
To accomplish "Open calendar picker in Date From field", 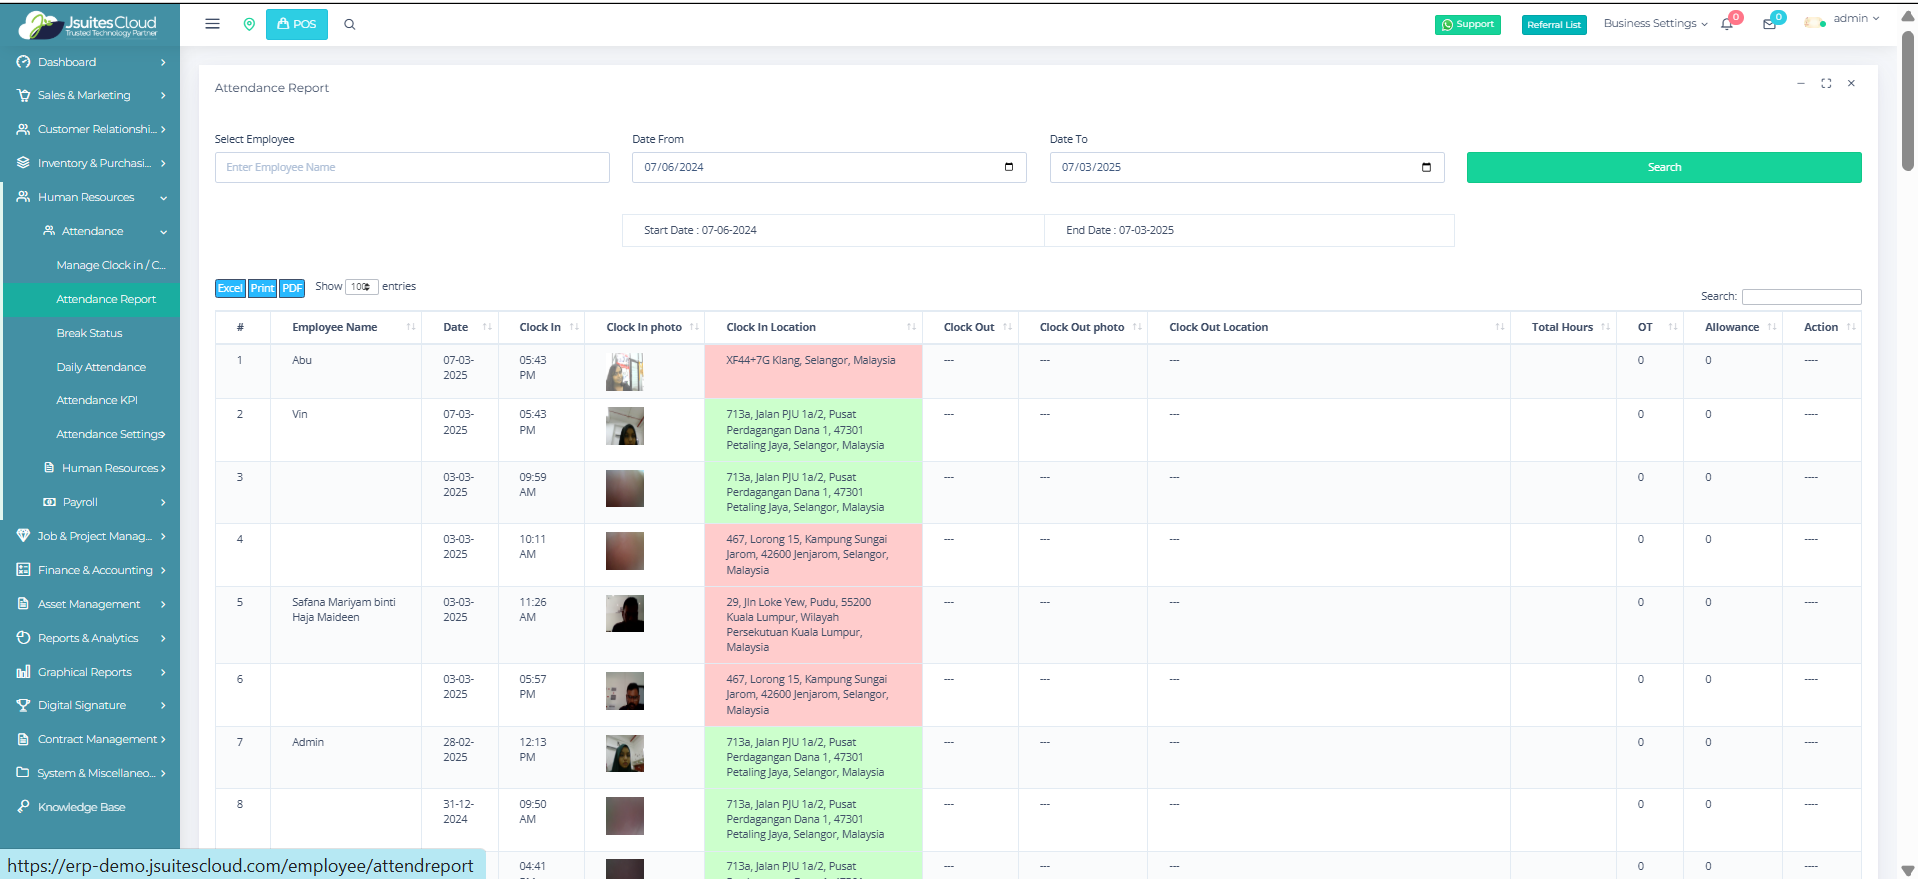I will [1009, 167].
